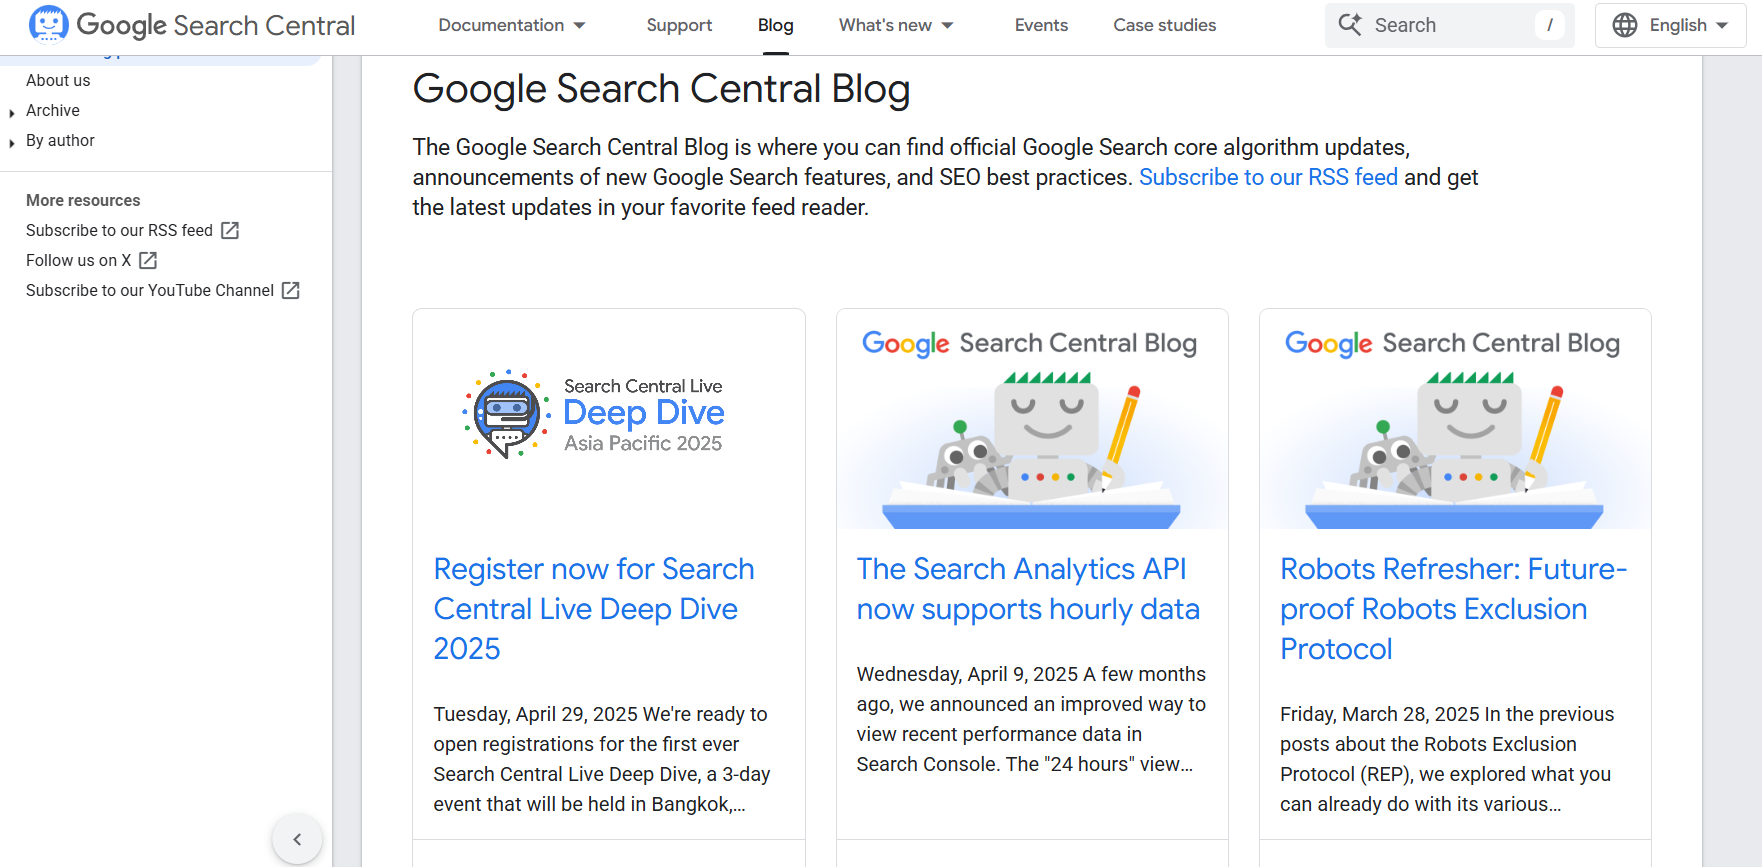Click the Google Search Central robot logo
Image resolution: width=1762 pixels, height=867 pixels.
[x=48, y=25]
